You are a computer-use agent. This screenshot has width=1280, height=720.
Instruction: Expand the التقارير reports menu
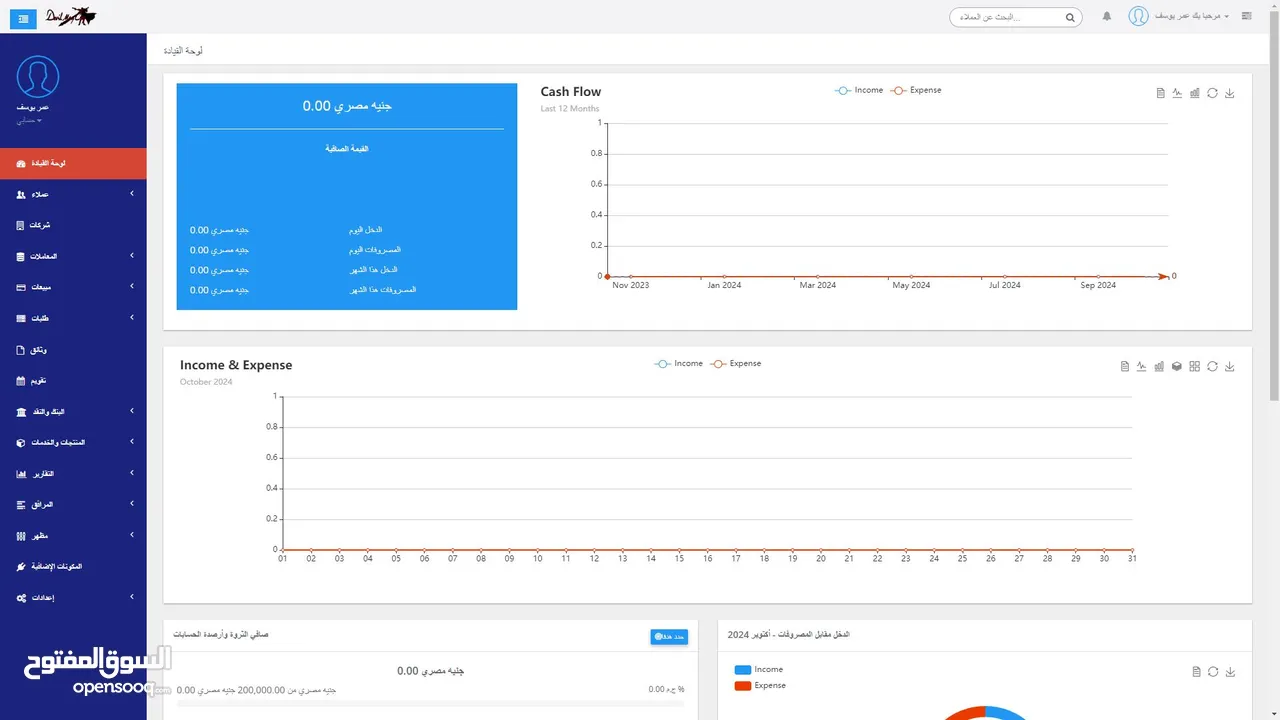coord(73,473)
